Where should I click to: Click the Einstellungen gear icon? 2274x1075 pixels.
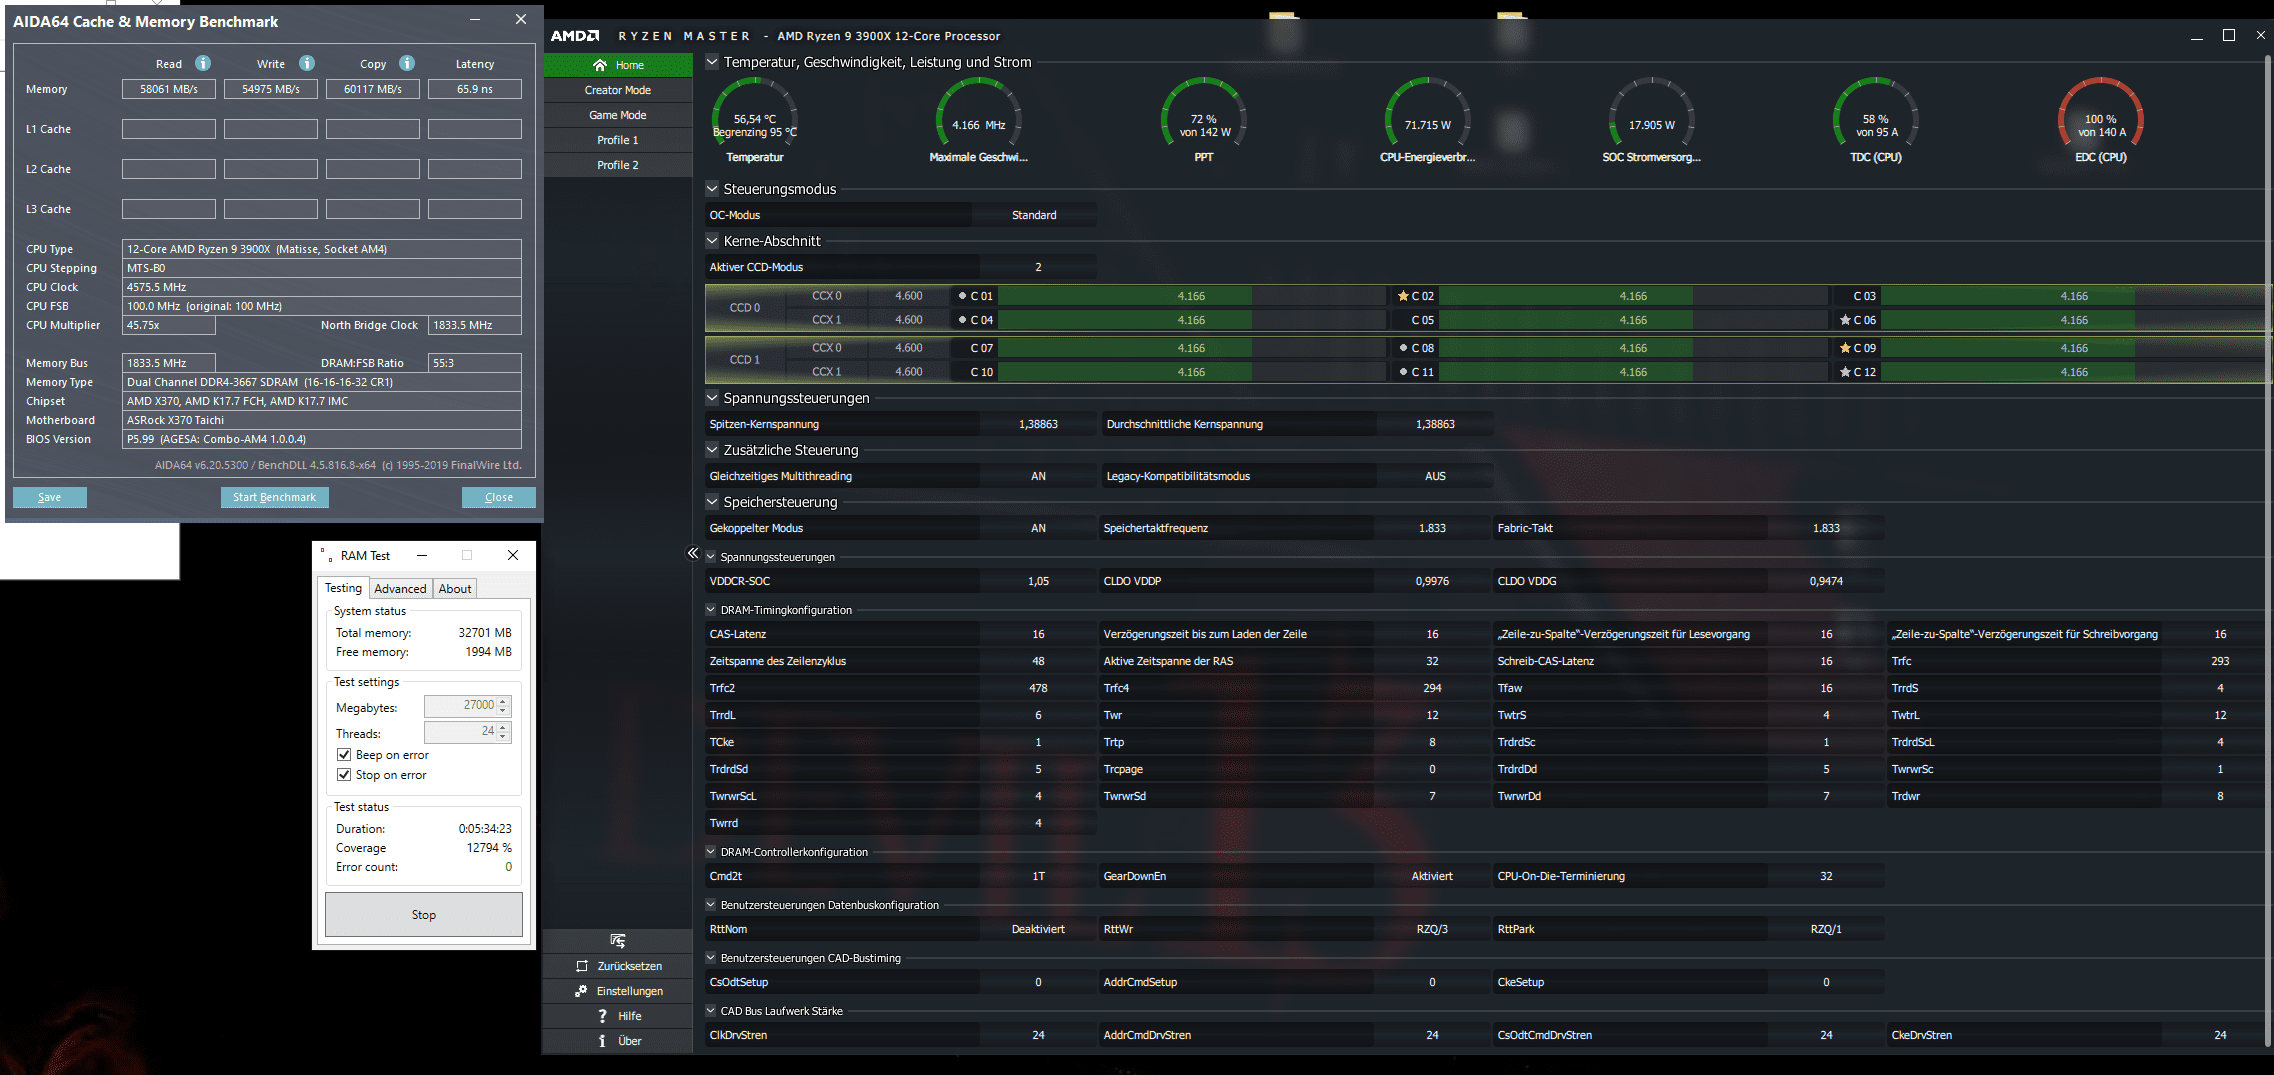[x=581, y=991]
